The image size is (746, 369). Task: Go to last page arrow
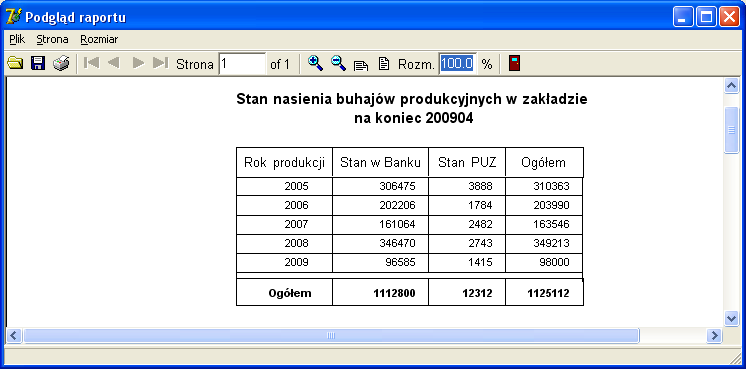(160, 63)
